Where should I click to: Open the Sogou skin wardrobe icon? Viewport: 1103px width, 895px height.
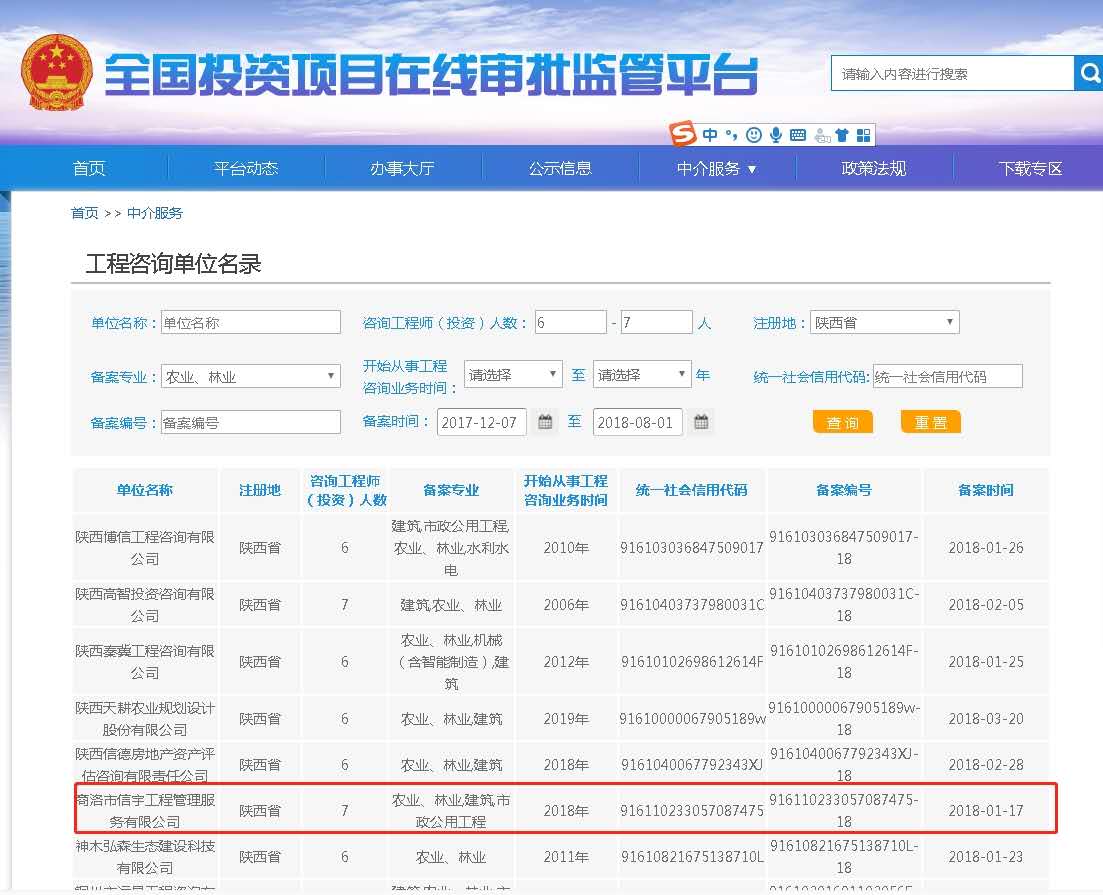click(x=843, y=133)
